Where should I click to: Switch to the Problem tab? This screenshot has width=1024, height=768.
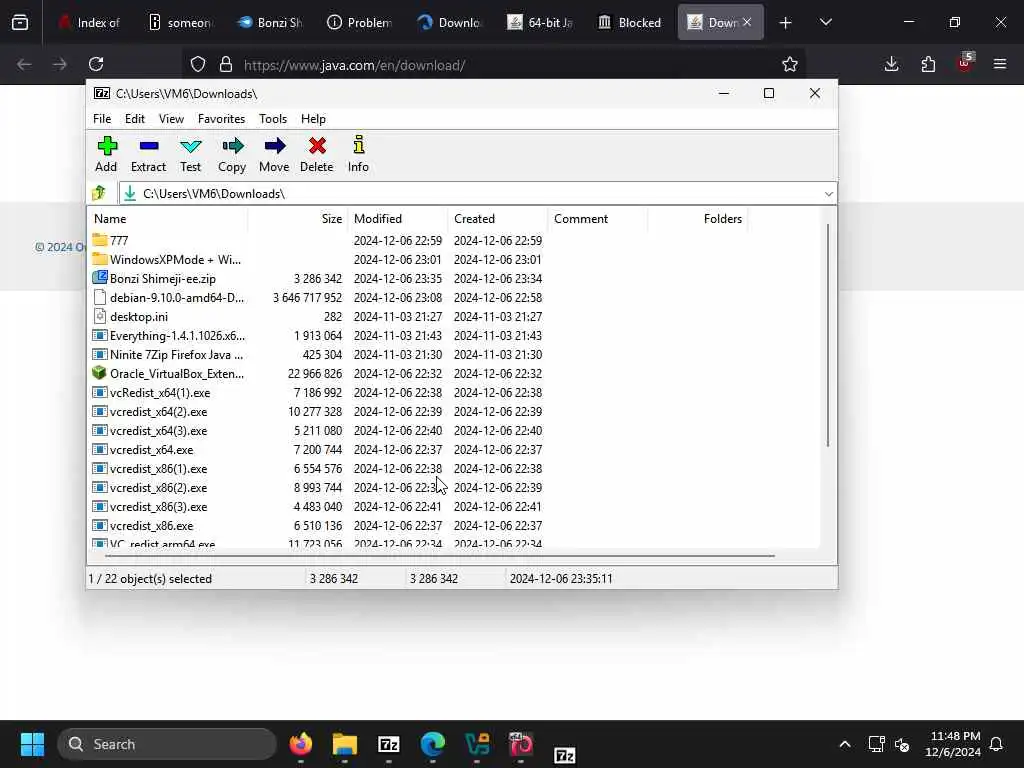360,23
